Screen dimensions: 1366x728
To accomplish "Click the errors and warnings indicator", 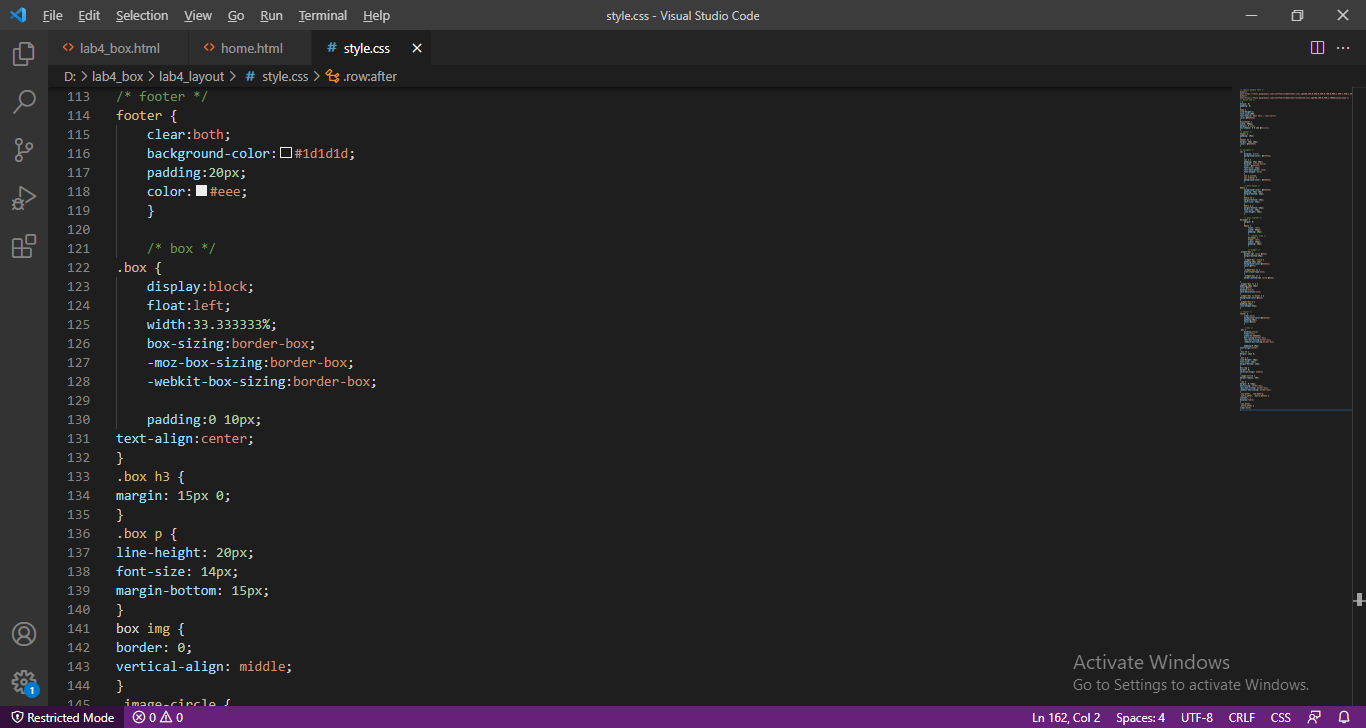I will point(156,717).
